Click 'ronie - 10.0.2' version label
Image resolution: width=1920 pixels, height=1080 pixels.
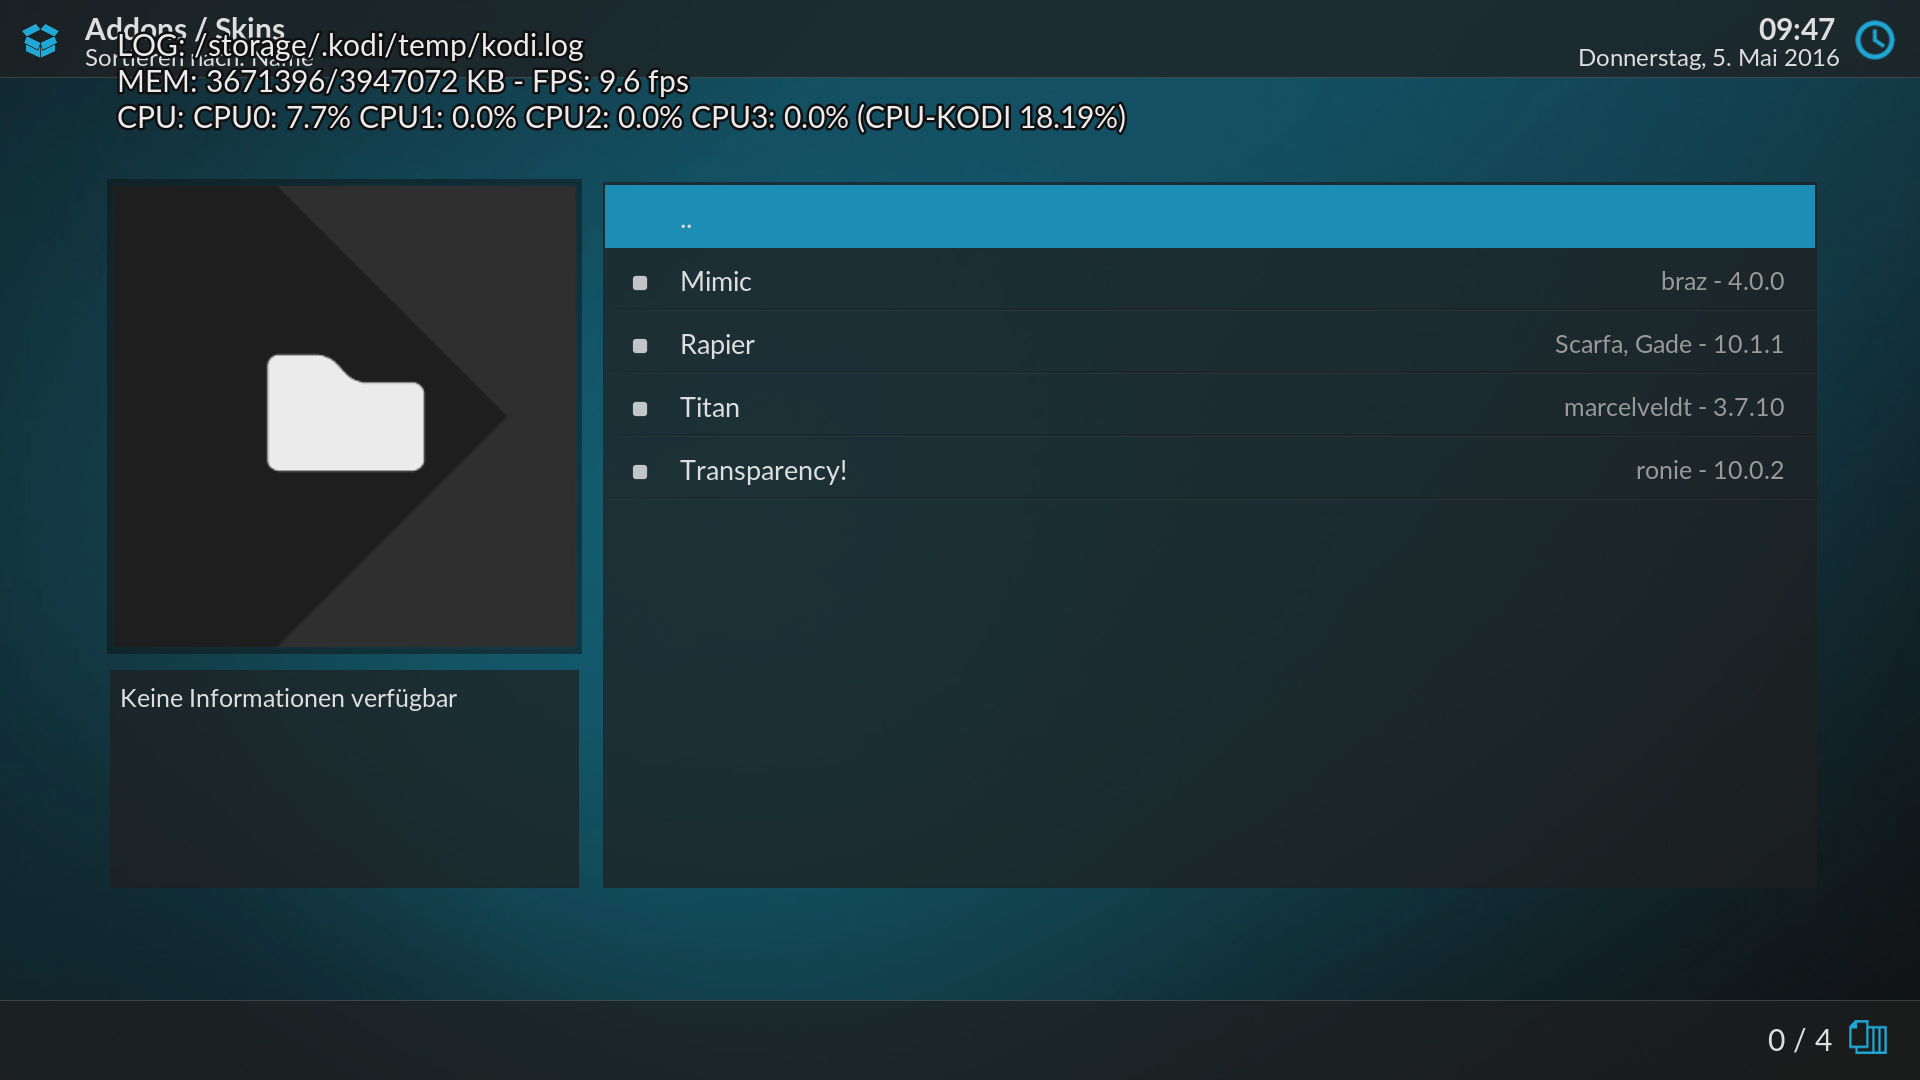[1710, 470]
